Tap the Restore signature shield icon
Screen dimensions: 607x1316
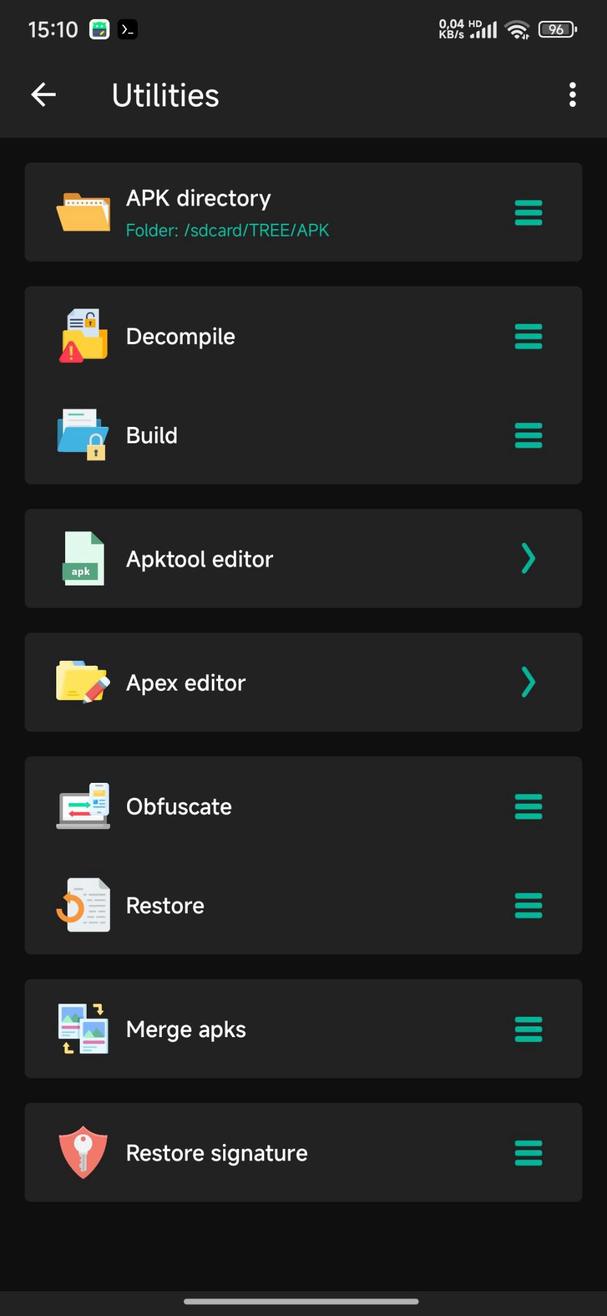tap(83, 1153)
